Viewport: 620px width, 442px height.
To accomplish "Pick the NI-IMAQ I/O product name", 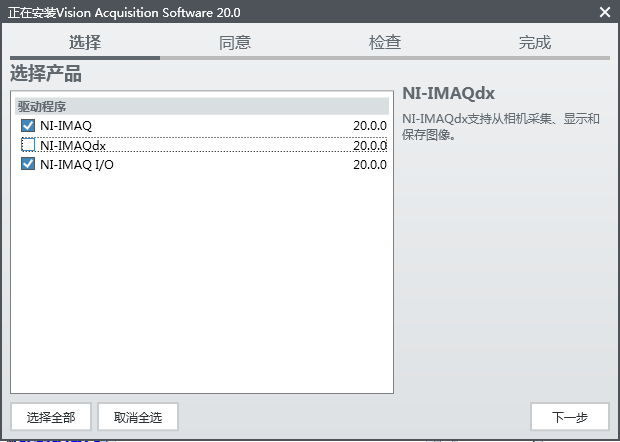I will pyautogui.click(x=77, y=164).
